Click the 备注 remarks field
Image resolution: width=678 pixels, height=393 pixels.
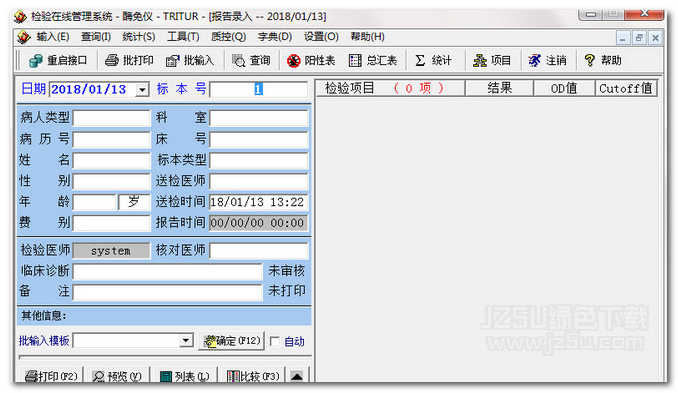(167, 292)
